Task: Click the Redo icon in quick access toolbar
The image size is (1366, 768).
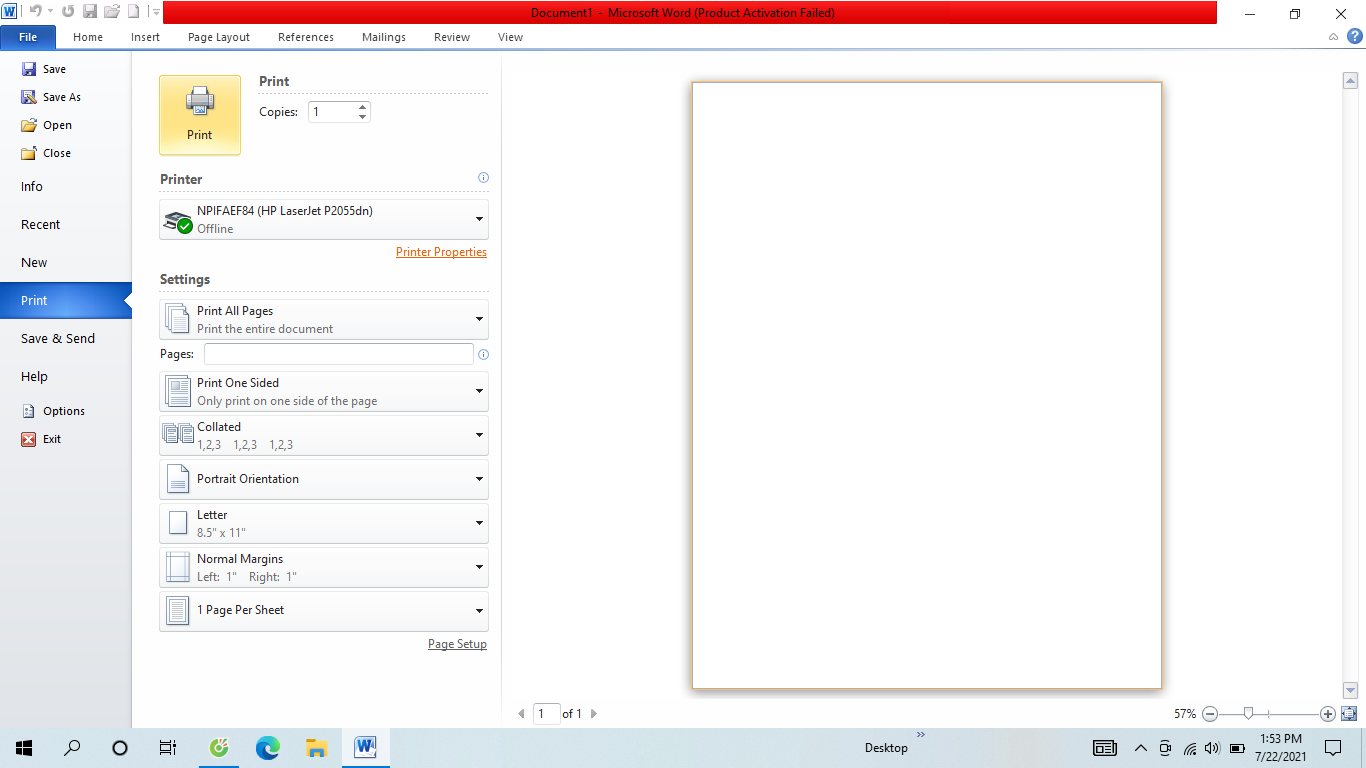Action: tap(68, 12)
